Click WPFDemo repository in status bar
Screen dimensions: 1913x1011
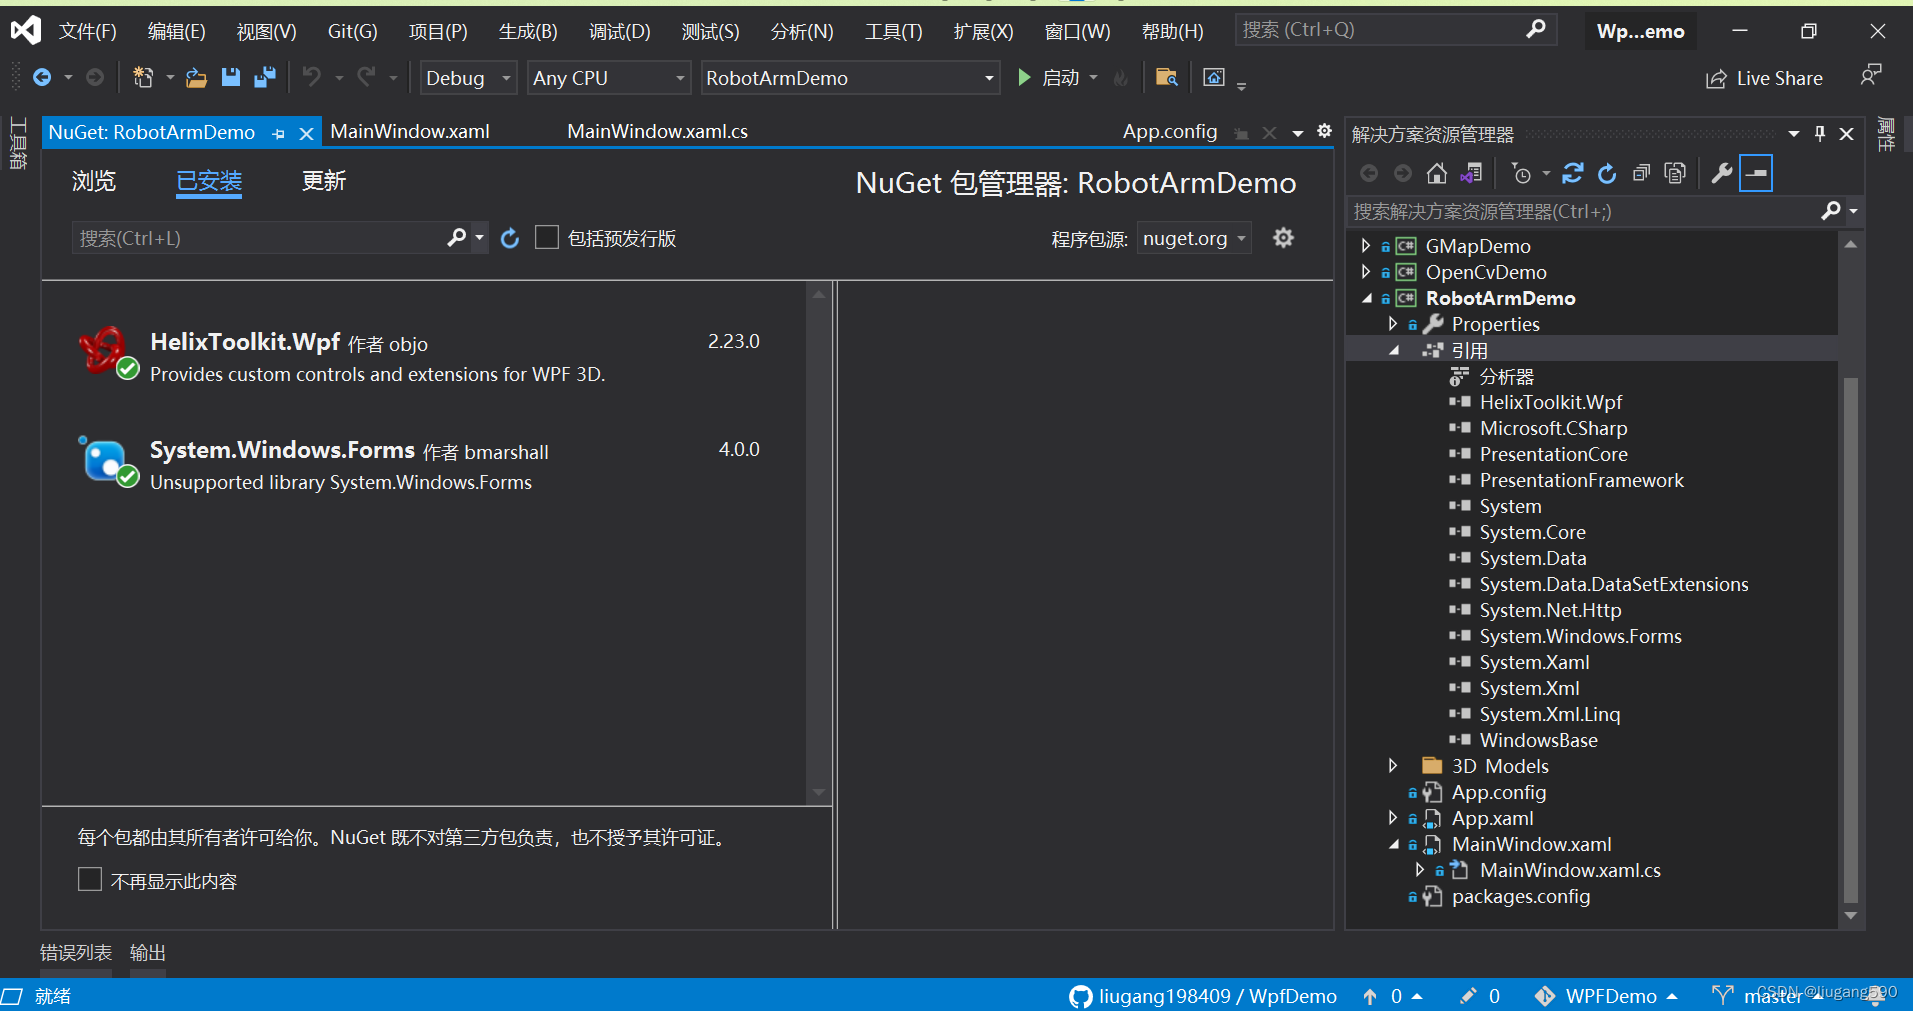[1605, 996]
